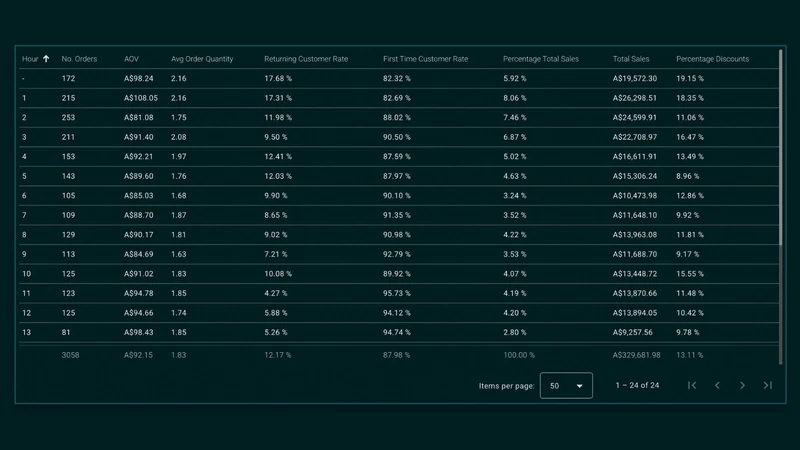The width and height of the screenshot is (800, 450).
Task: Sort table by the Hour column header
Action: click(30, 59)
